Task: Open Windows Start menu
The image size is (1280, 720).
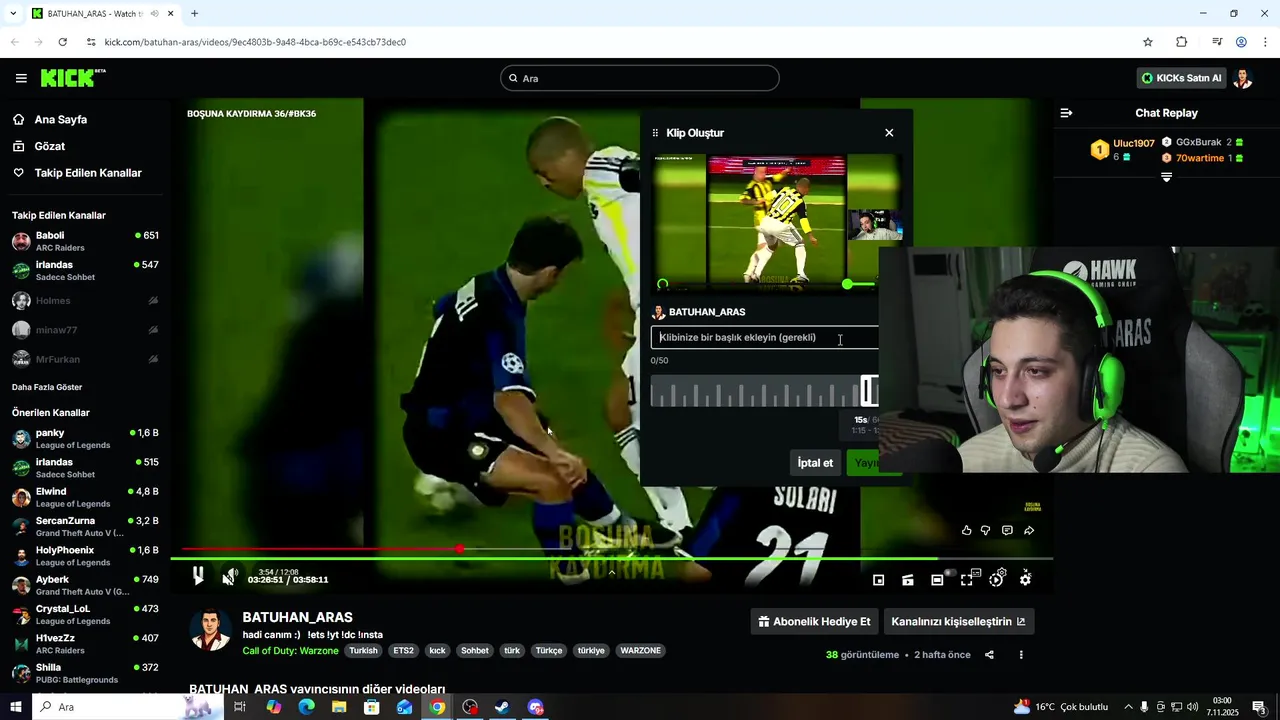Action: tap(15, 707)
